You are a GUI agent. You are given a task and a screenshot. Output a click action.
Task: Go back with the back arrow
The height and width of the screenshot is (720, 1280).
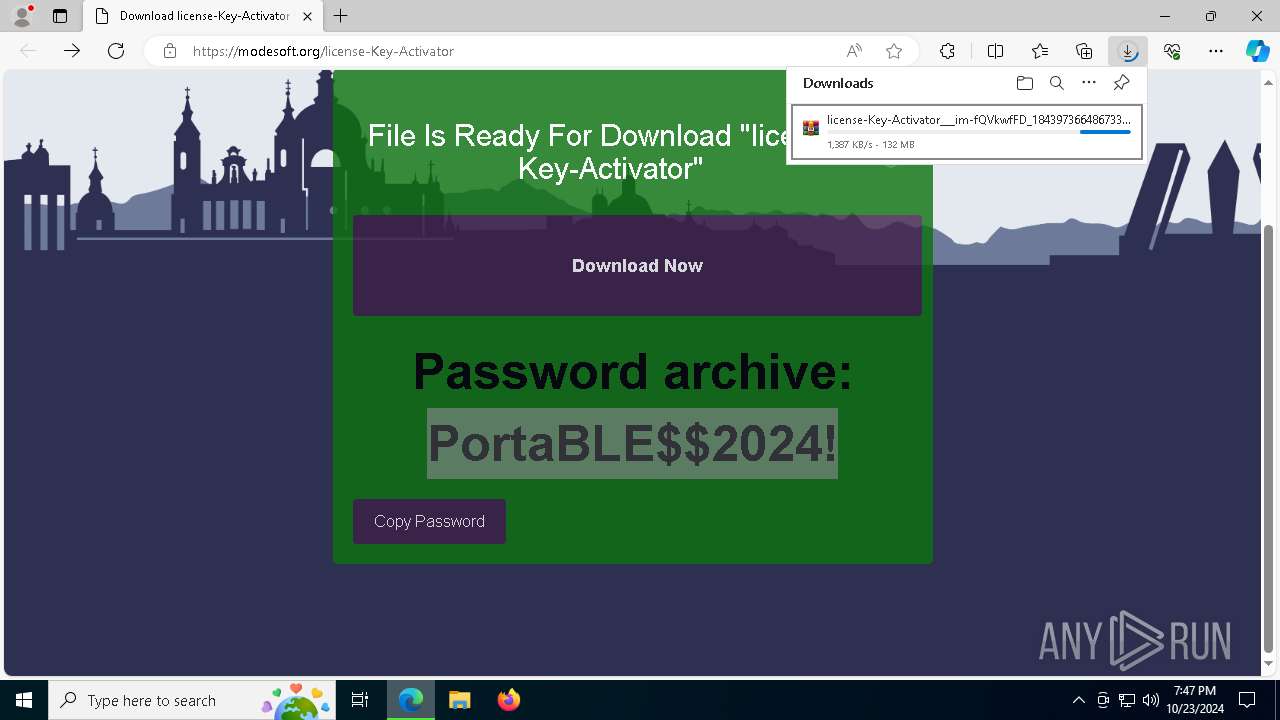28,51
